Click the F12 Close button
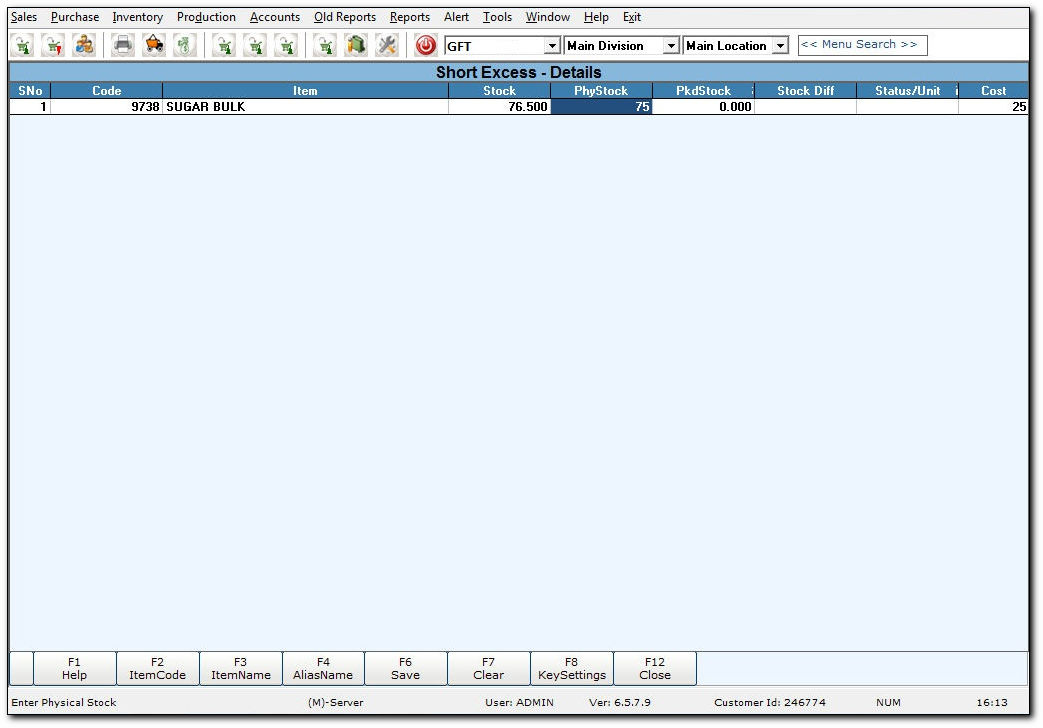The width and height of the screenshot is (1043, 728). (x=655, y=668)
